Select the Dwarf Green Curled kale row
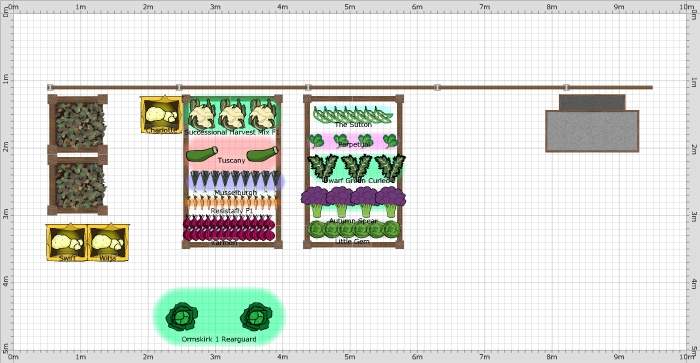The image size is (700, 363). [x=356, y=168]
